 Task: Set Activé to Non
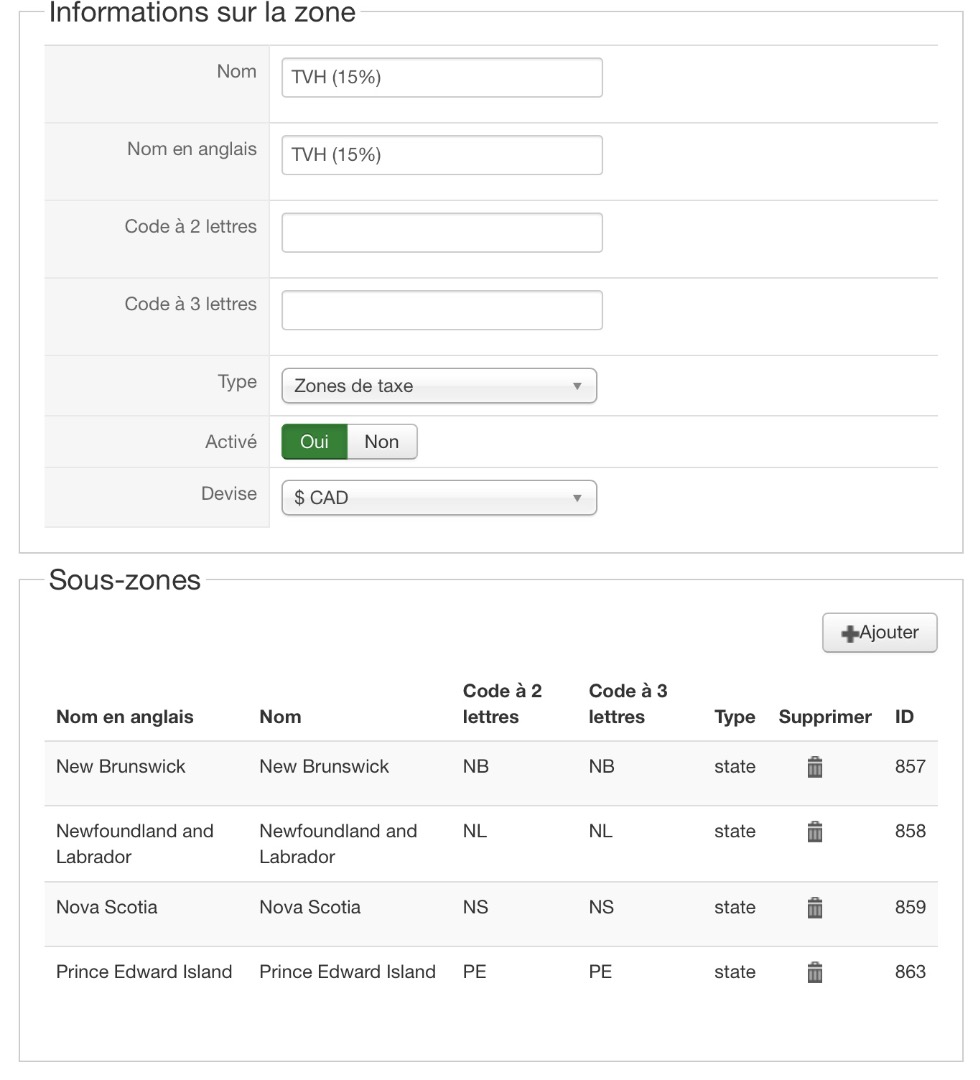point(381,442)
